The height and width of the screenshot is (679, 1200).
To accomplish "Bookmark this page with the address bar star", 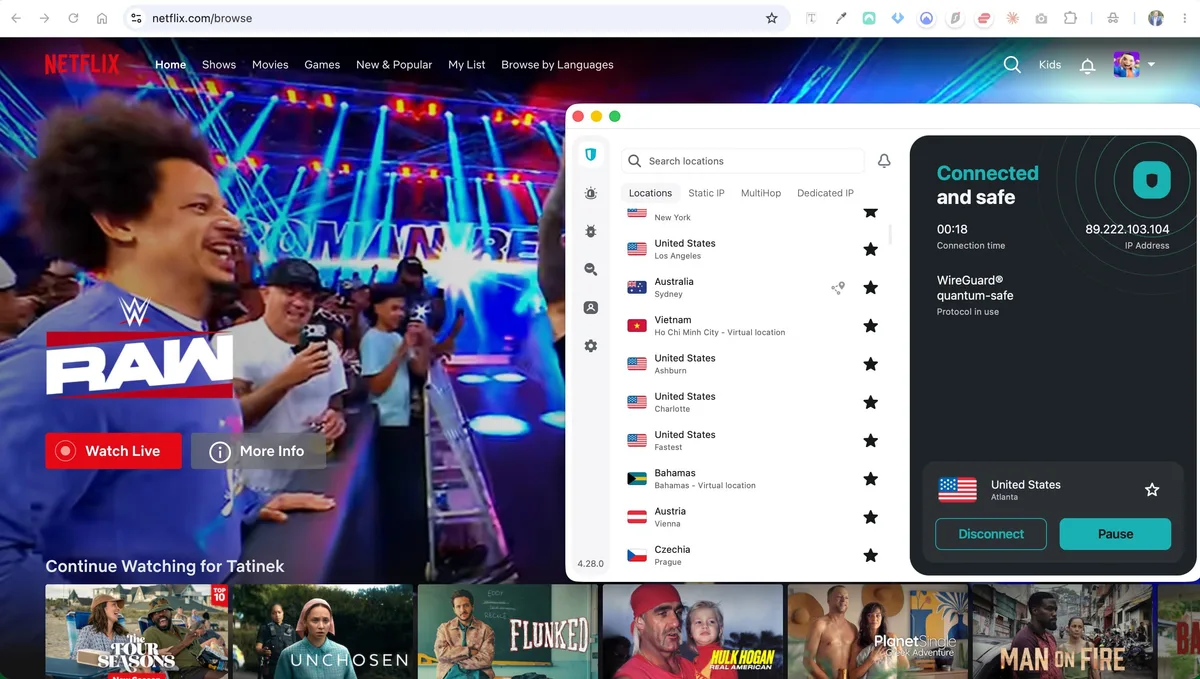I will (x=772, y=18).
